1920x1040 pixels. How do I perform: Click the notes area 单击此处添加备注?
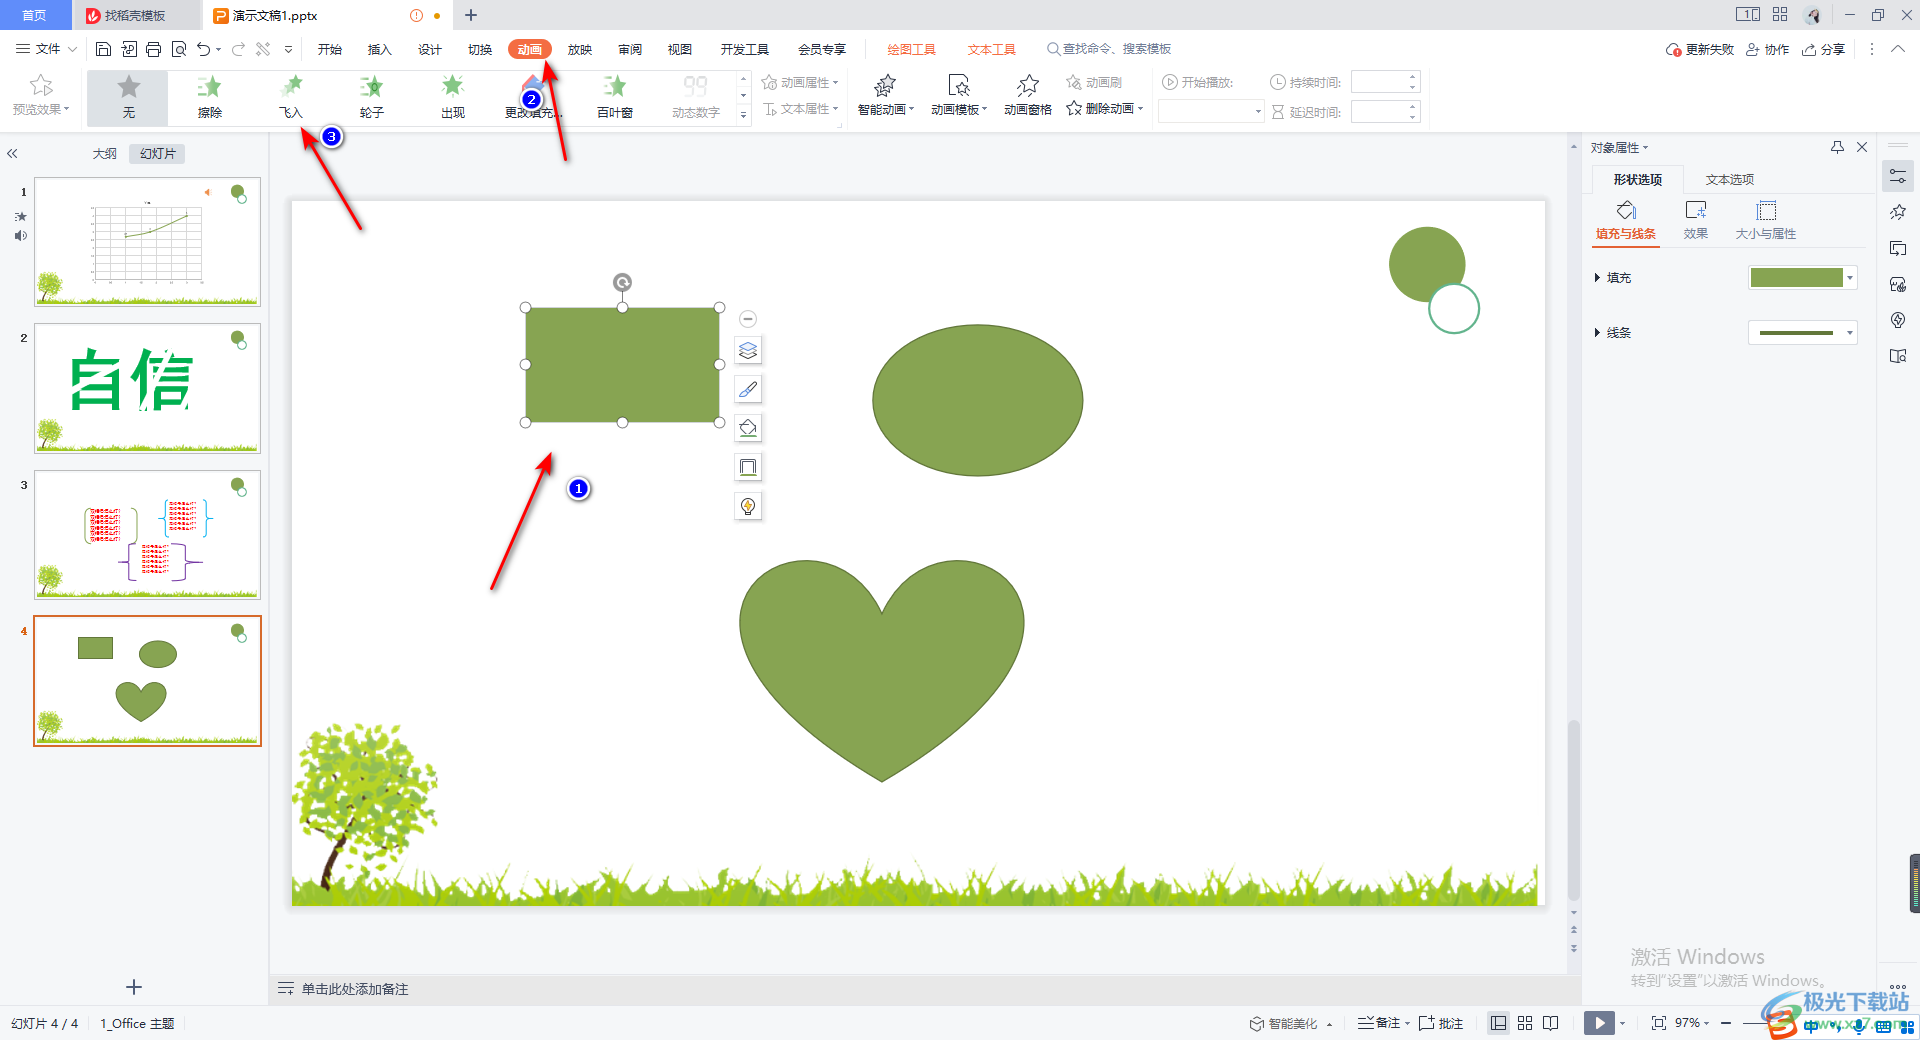(x=355, y=989)
